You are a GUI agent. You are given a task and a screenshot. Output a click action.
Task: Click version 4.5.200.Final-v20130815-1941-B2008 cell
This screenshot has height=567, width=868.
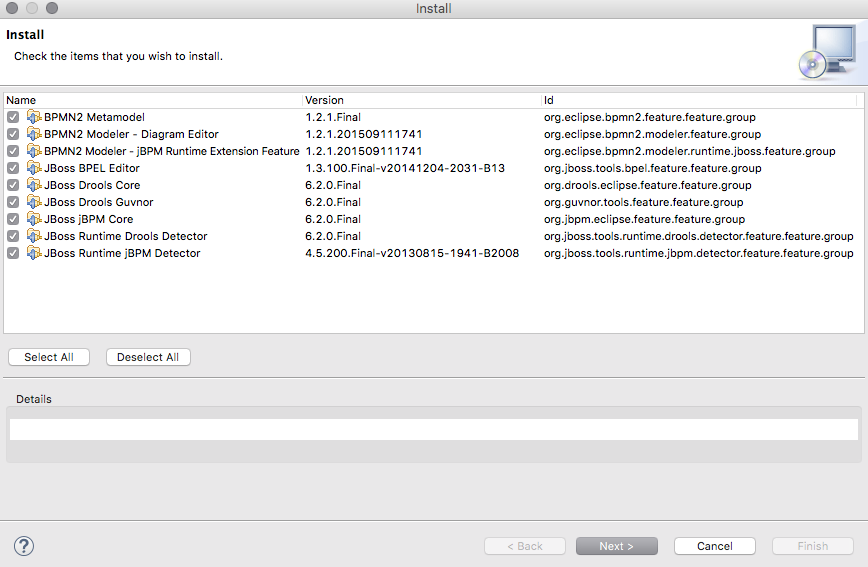(412, 253)
